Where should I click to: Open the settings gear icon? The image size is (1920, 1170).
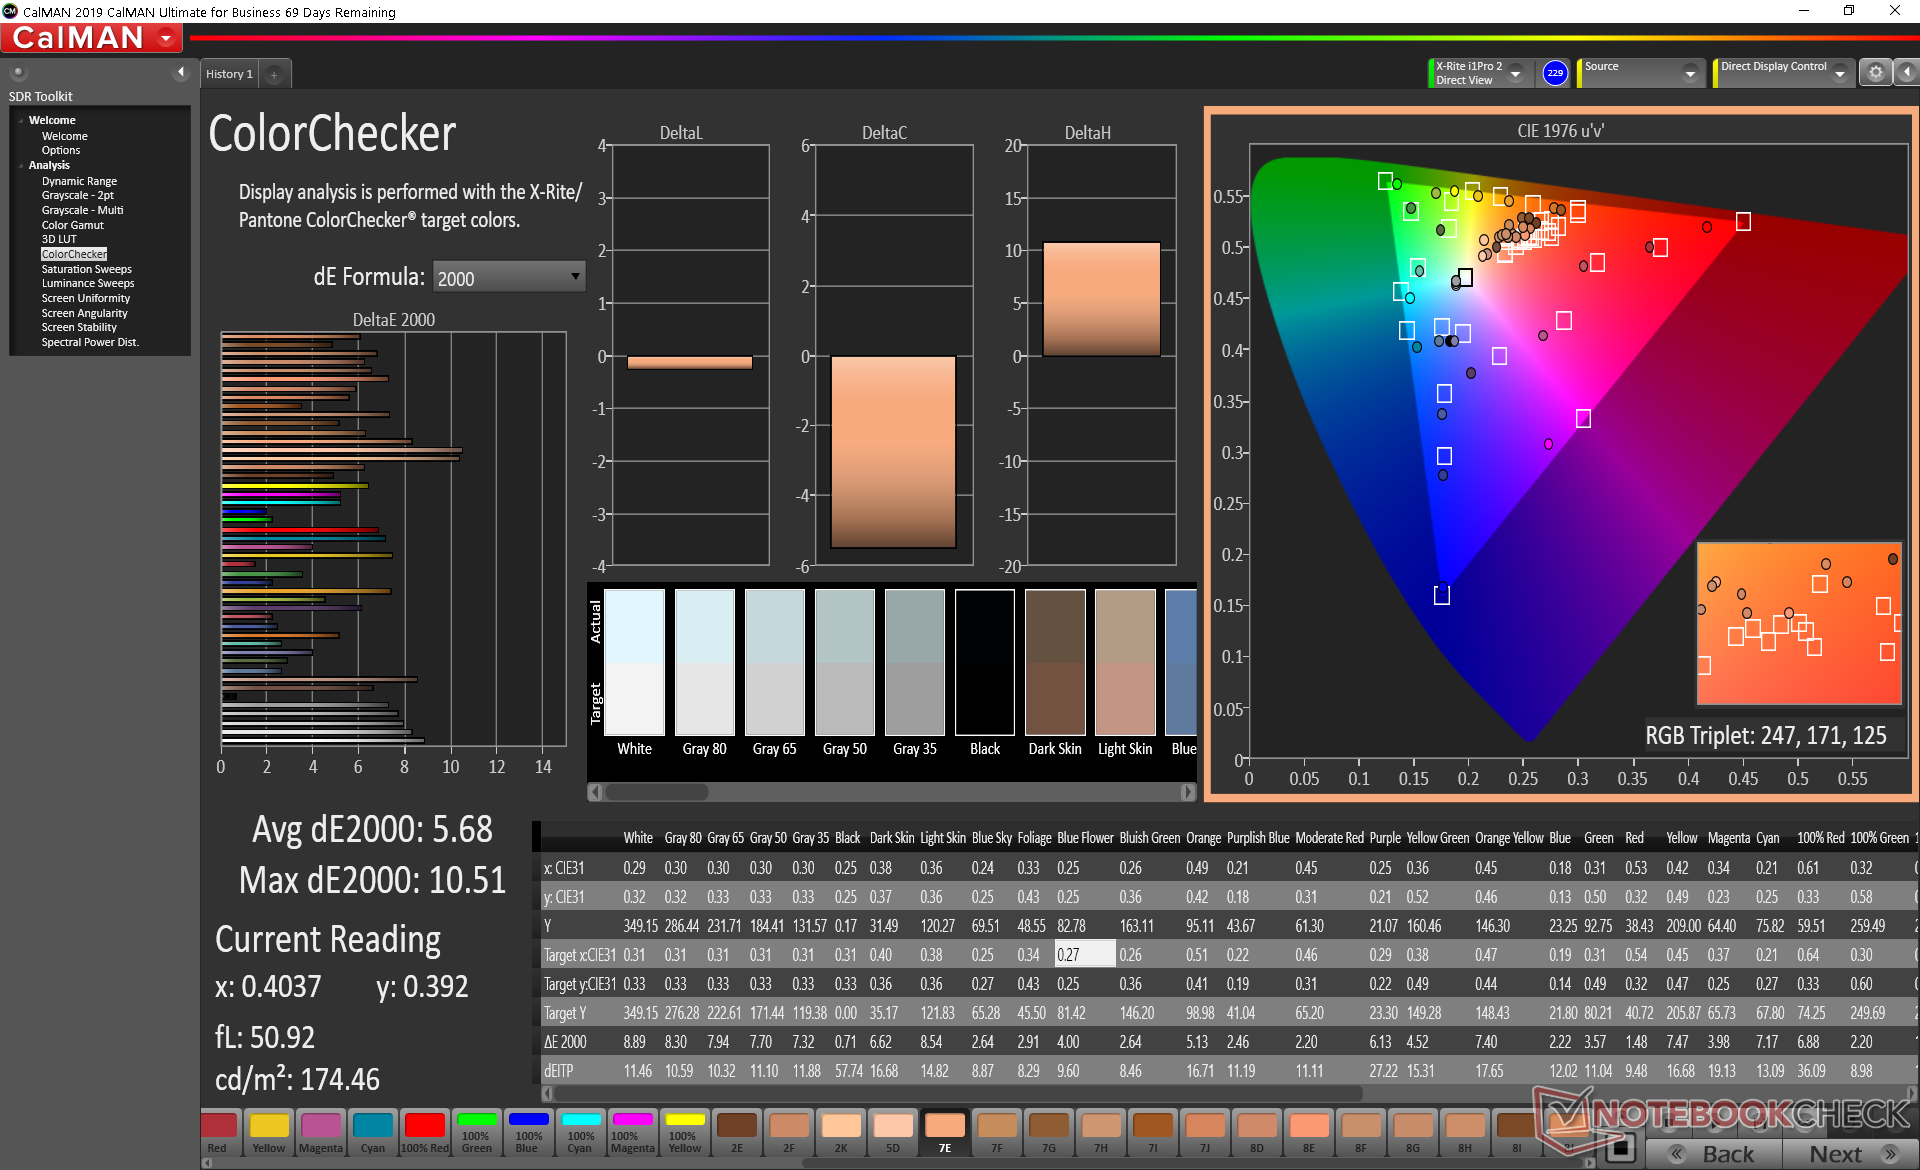[1875, 73]
